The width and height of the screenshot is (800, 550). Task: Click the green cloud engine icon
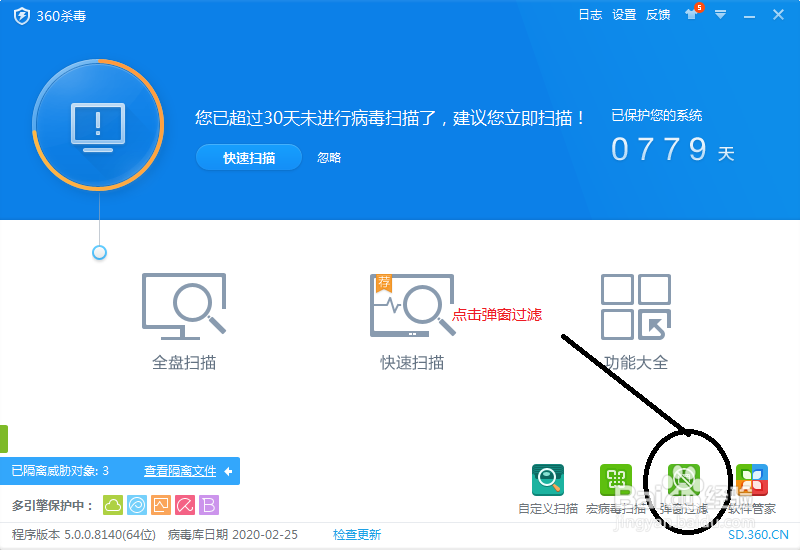tap(113, 505)
